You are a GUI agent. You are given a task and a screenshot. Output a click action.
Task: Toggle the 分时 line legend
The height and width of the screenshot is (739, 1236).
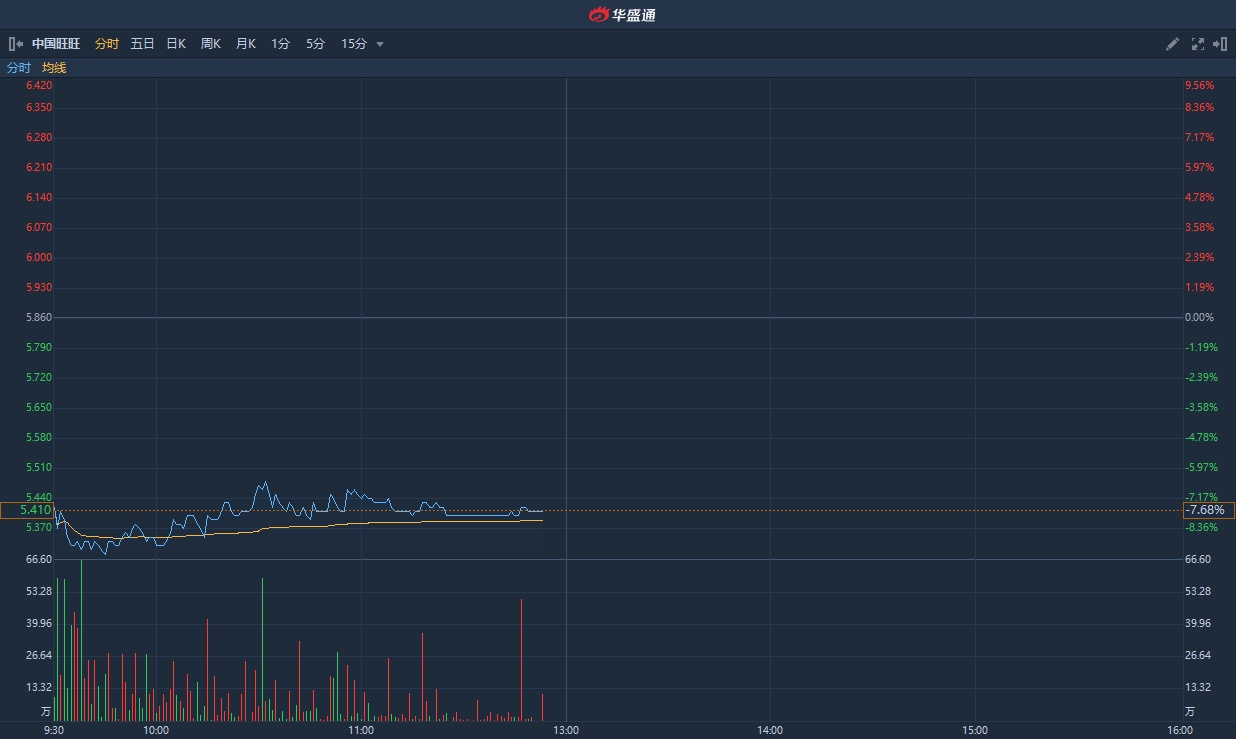coord(19,68)
